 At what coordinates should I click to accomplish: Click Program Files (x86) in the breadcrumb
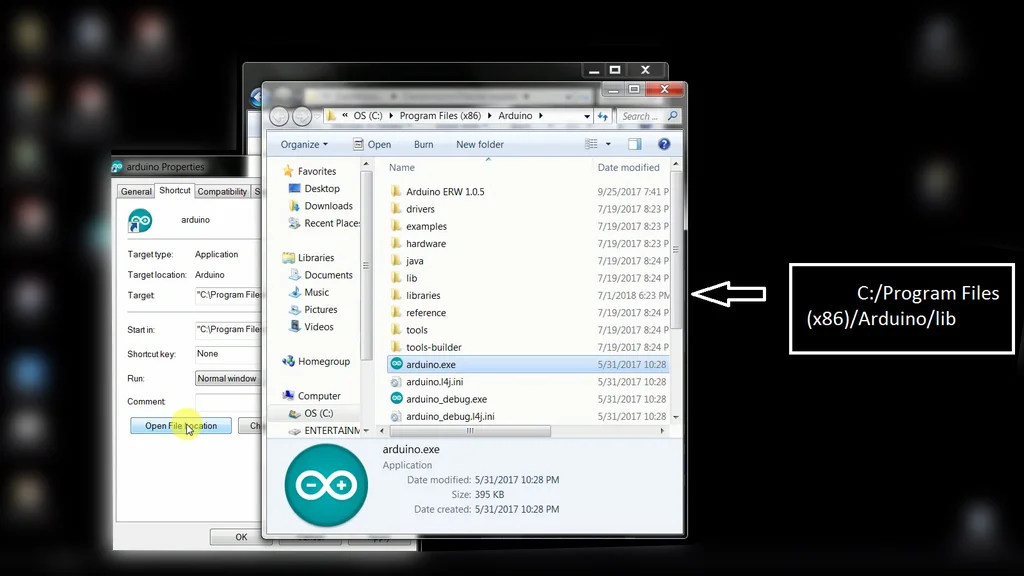coord(440,116)
